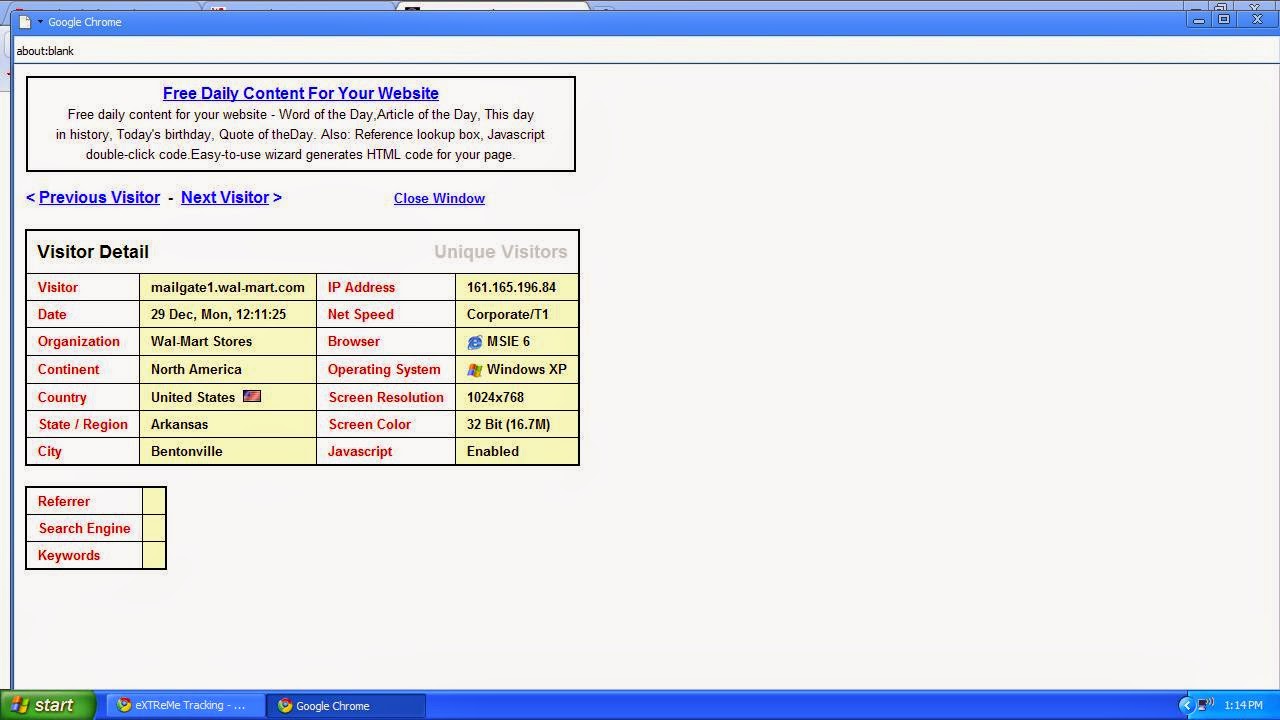Select Arkansas state value
The image size is (1280, 720).
tap(179, 424)
